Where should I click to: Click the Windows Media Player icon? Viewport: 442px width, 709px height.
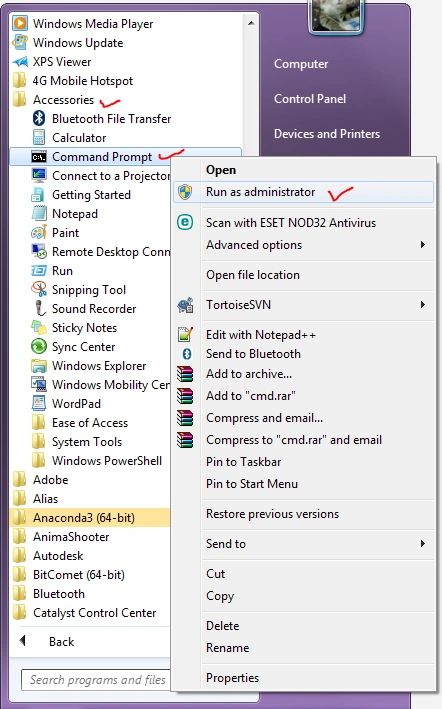(x=20, y=24)
